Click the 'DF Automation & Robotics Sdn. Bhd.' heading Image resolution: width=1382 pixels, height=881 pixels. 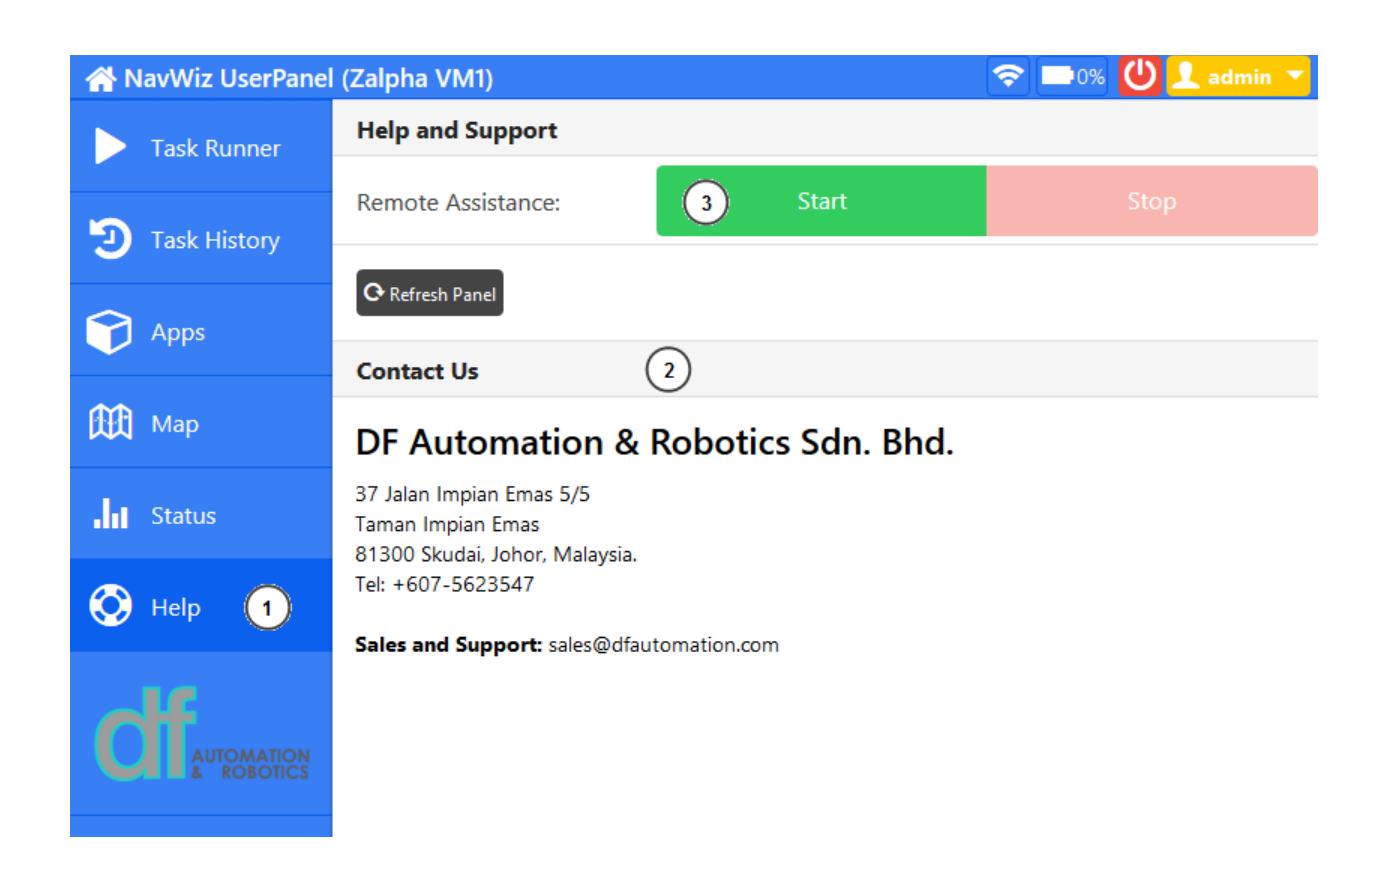tap(655, 442)
